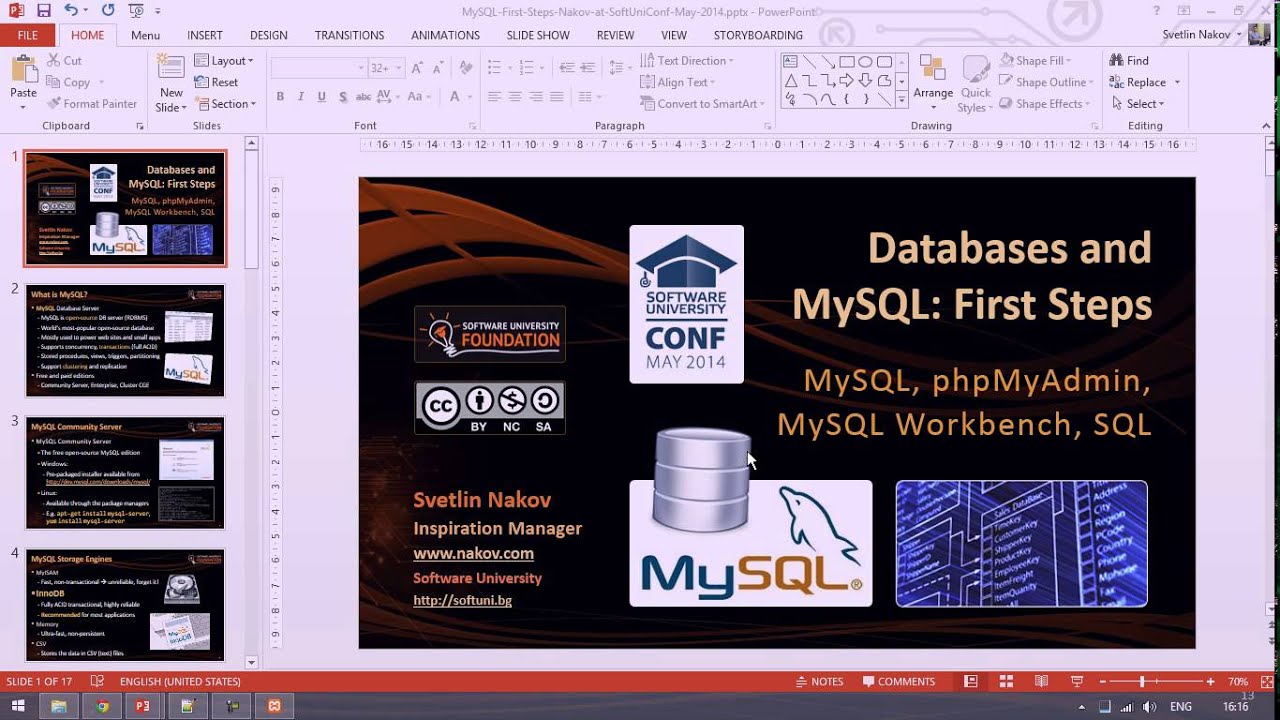The width and height of the screenshot is (1280, 720).
Task: Select the text box shape in gallery
Action: pos(791,62)
